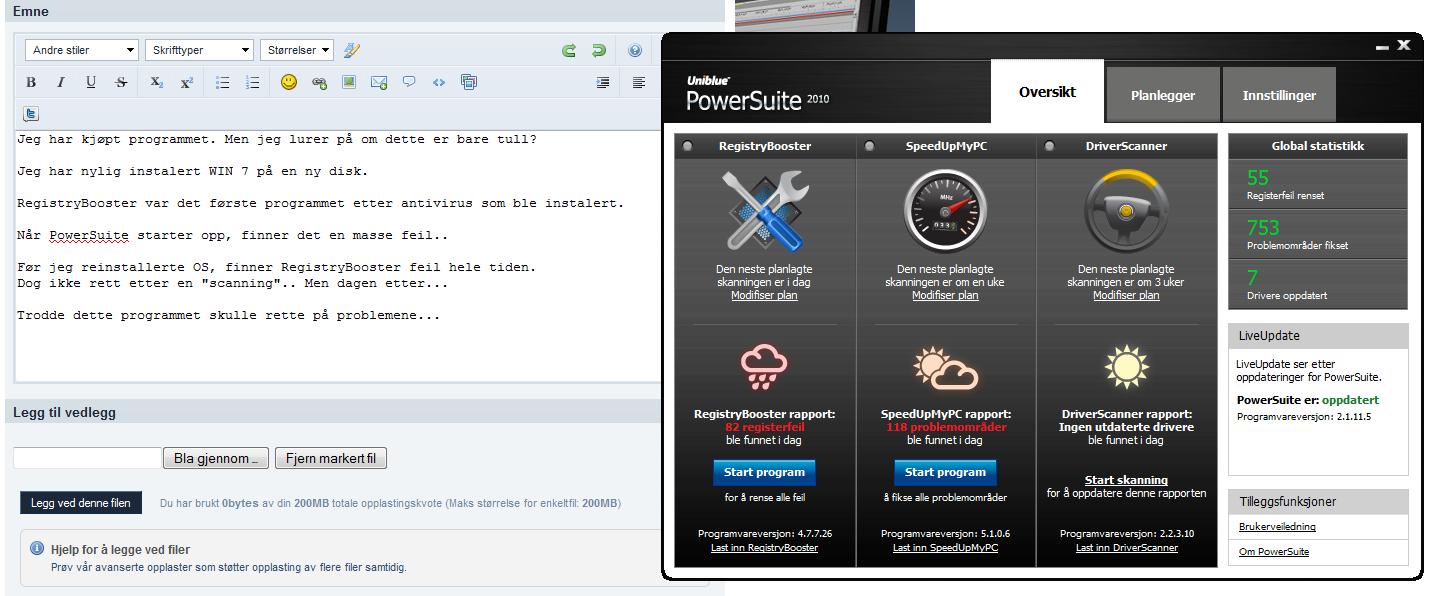Insert a link with the chain icon
Viewport: 1436px width, 596px height.
[319, 83]
